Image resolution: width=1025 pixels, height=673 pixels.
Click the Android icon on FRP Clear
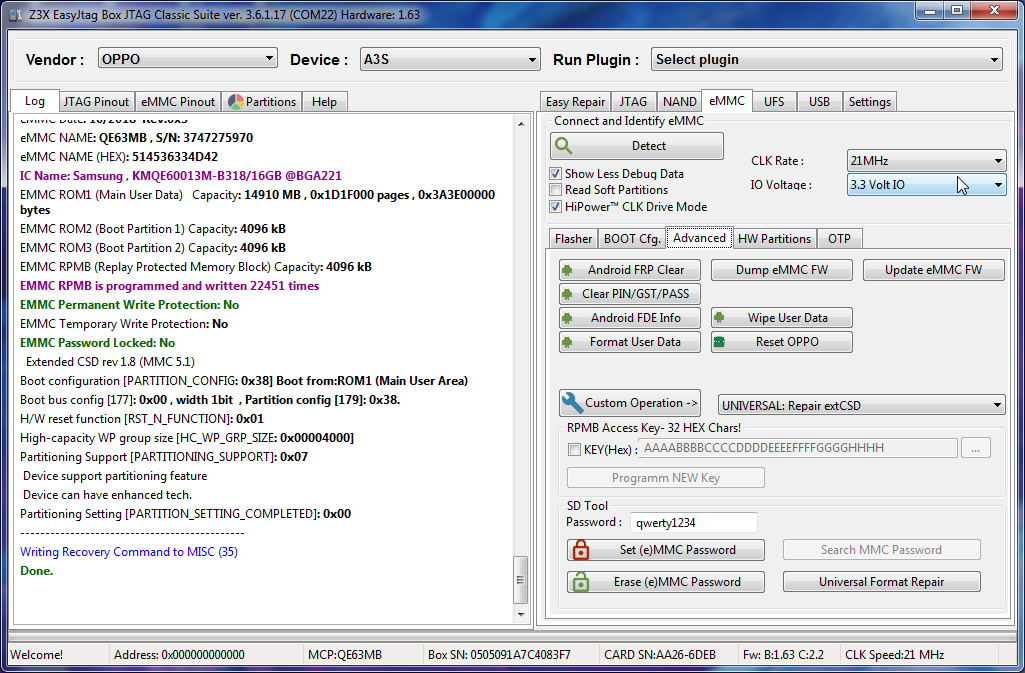click(x=567, y=270)
